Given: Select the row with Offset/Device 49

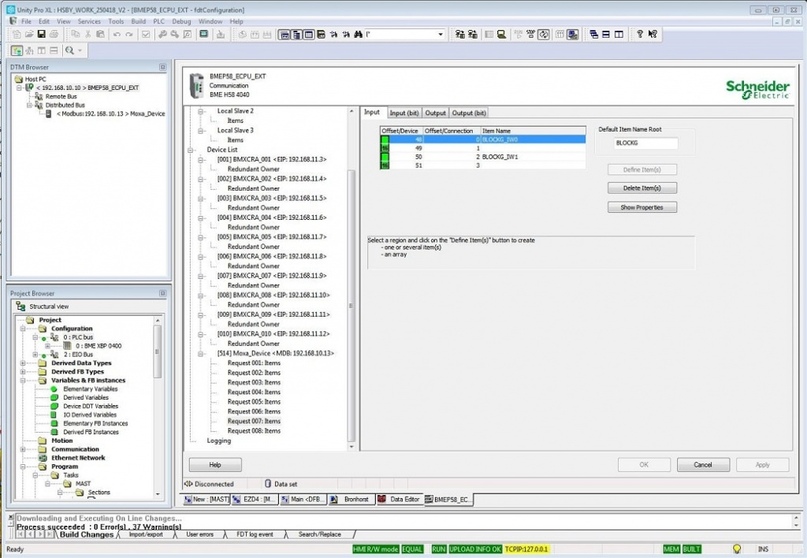Looking at the screenshot, I should 483,148.
